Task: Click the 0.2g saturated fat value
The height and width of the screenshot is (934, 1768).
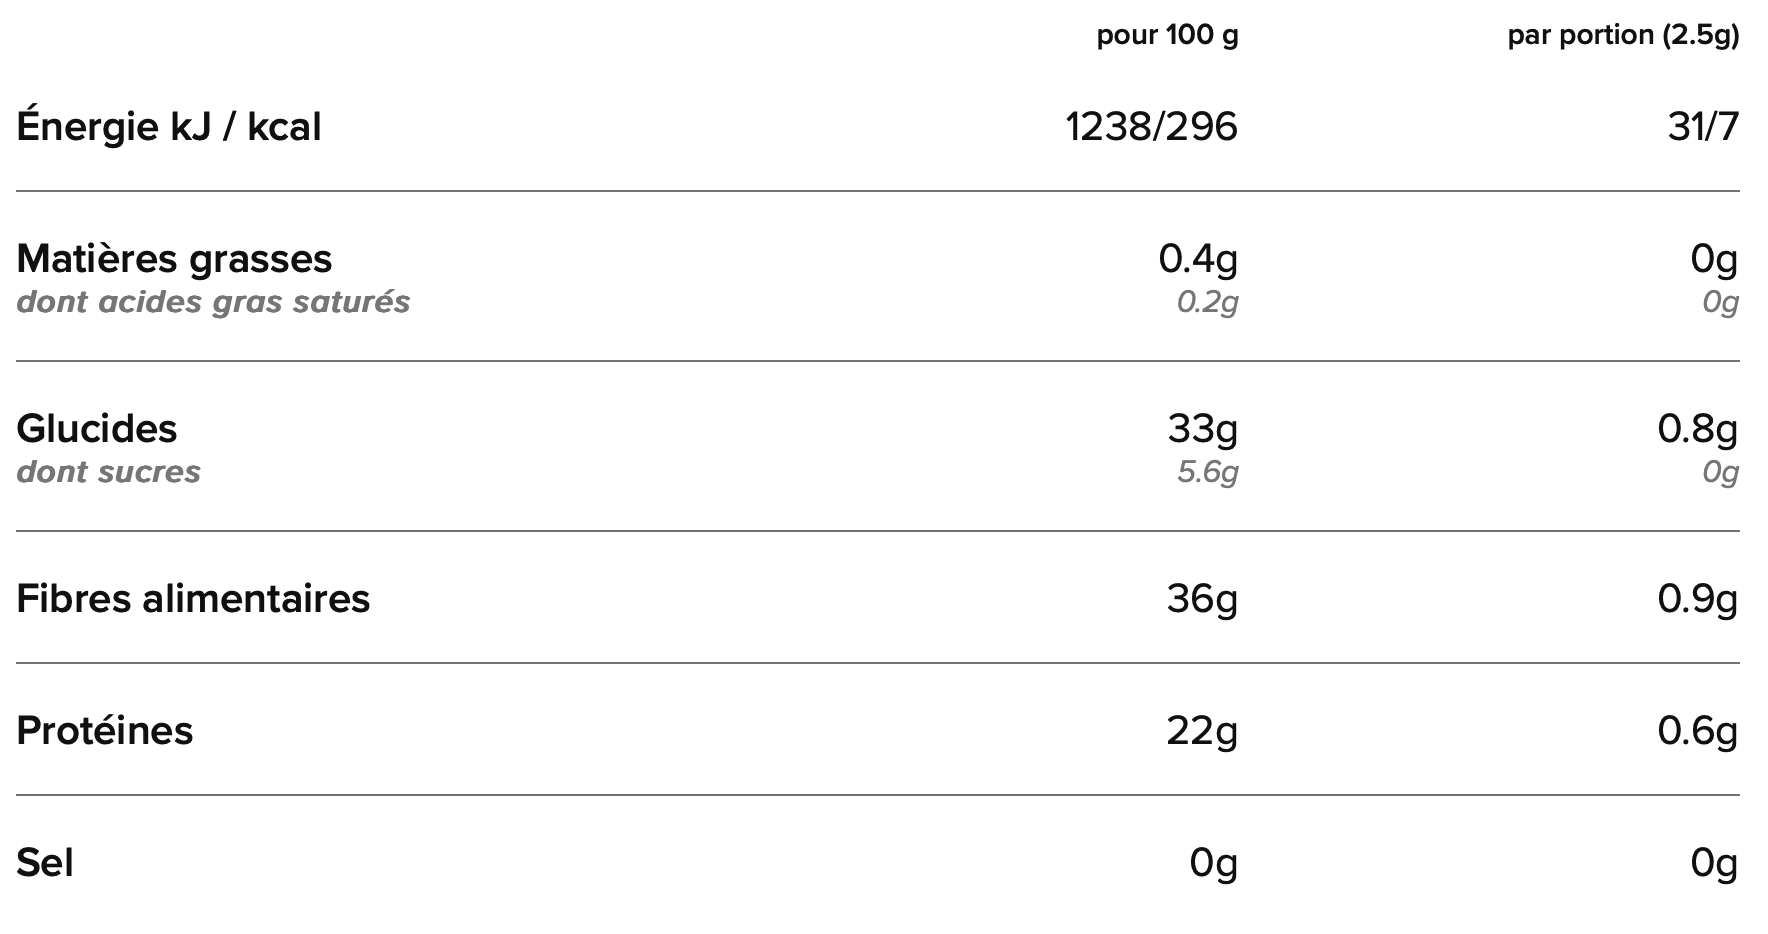Action: click(1207, 302)
